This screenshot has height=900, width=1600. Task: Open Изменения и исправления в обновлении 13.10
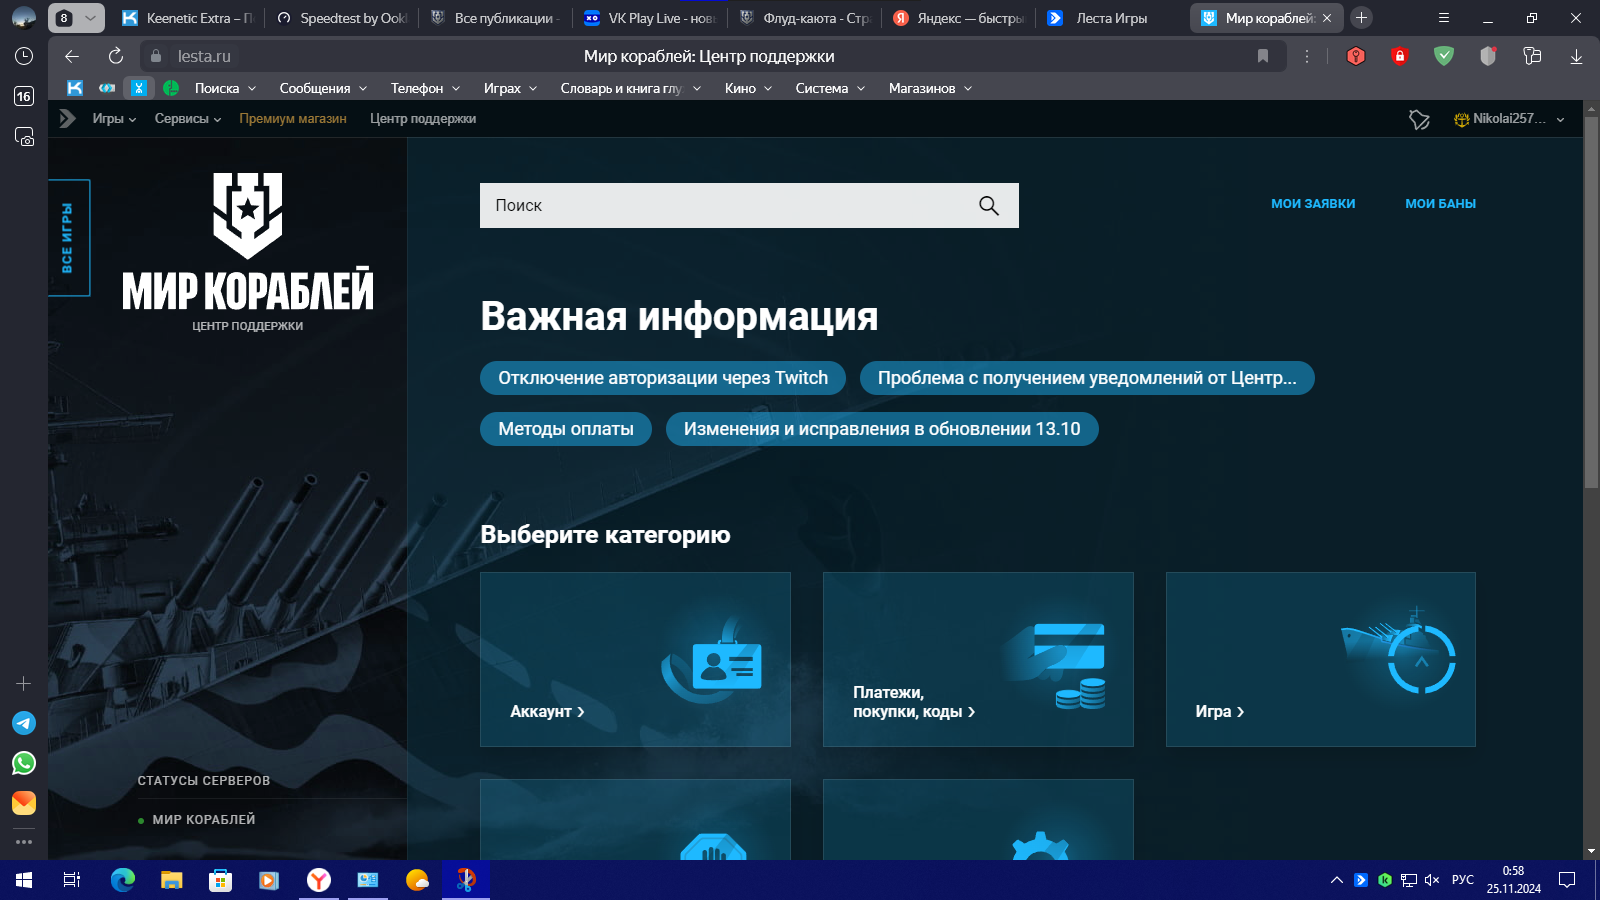882,429
